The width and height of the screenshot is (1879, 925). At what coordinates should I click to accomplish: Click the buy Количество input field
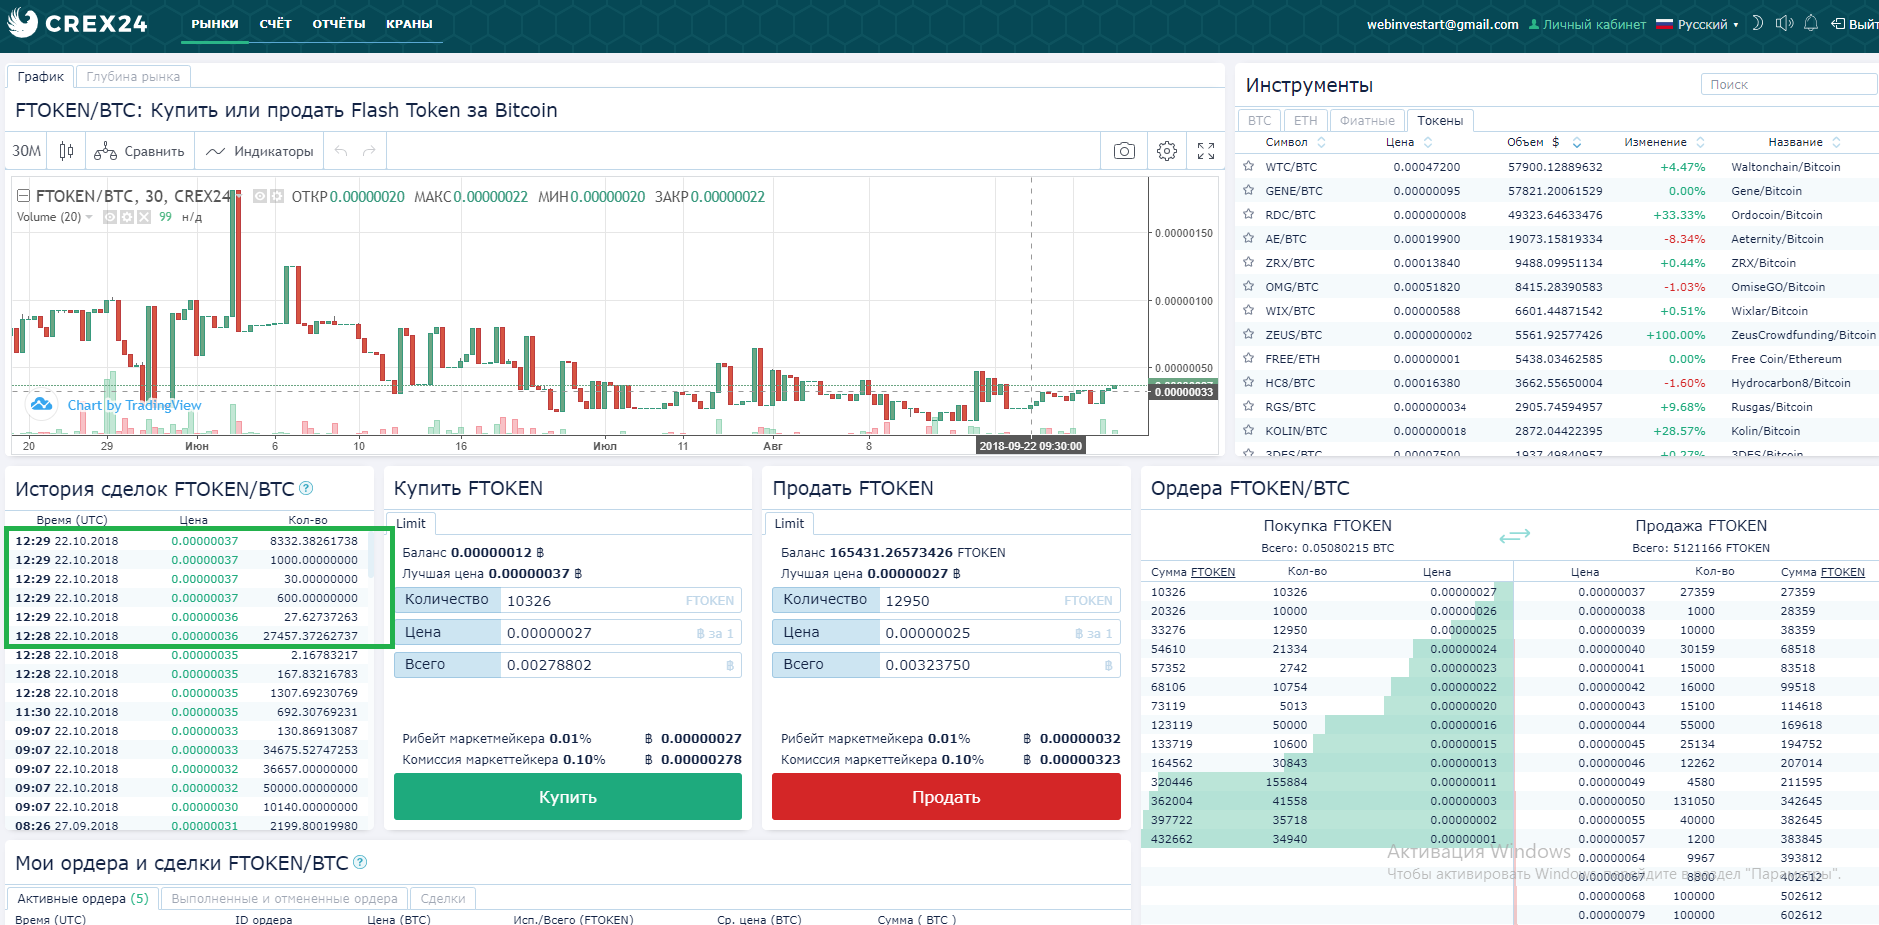click(620, 600)
